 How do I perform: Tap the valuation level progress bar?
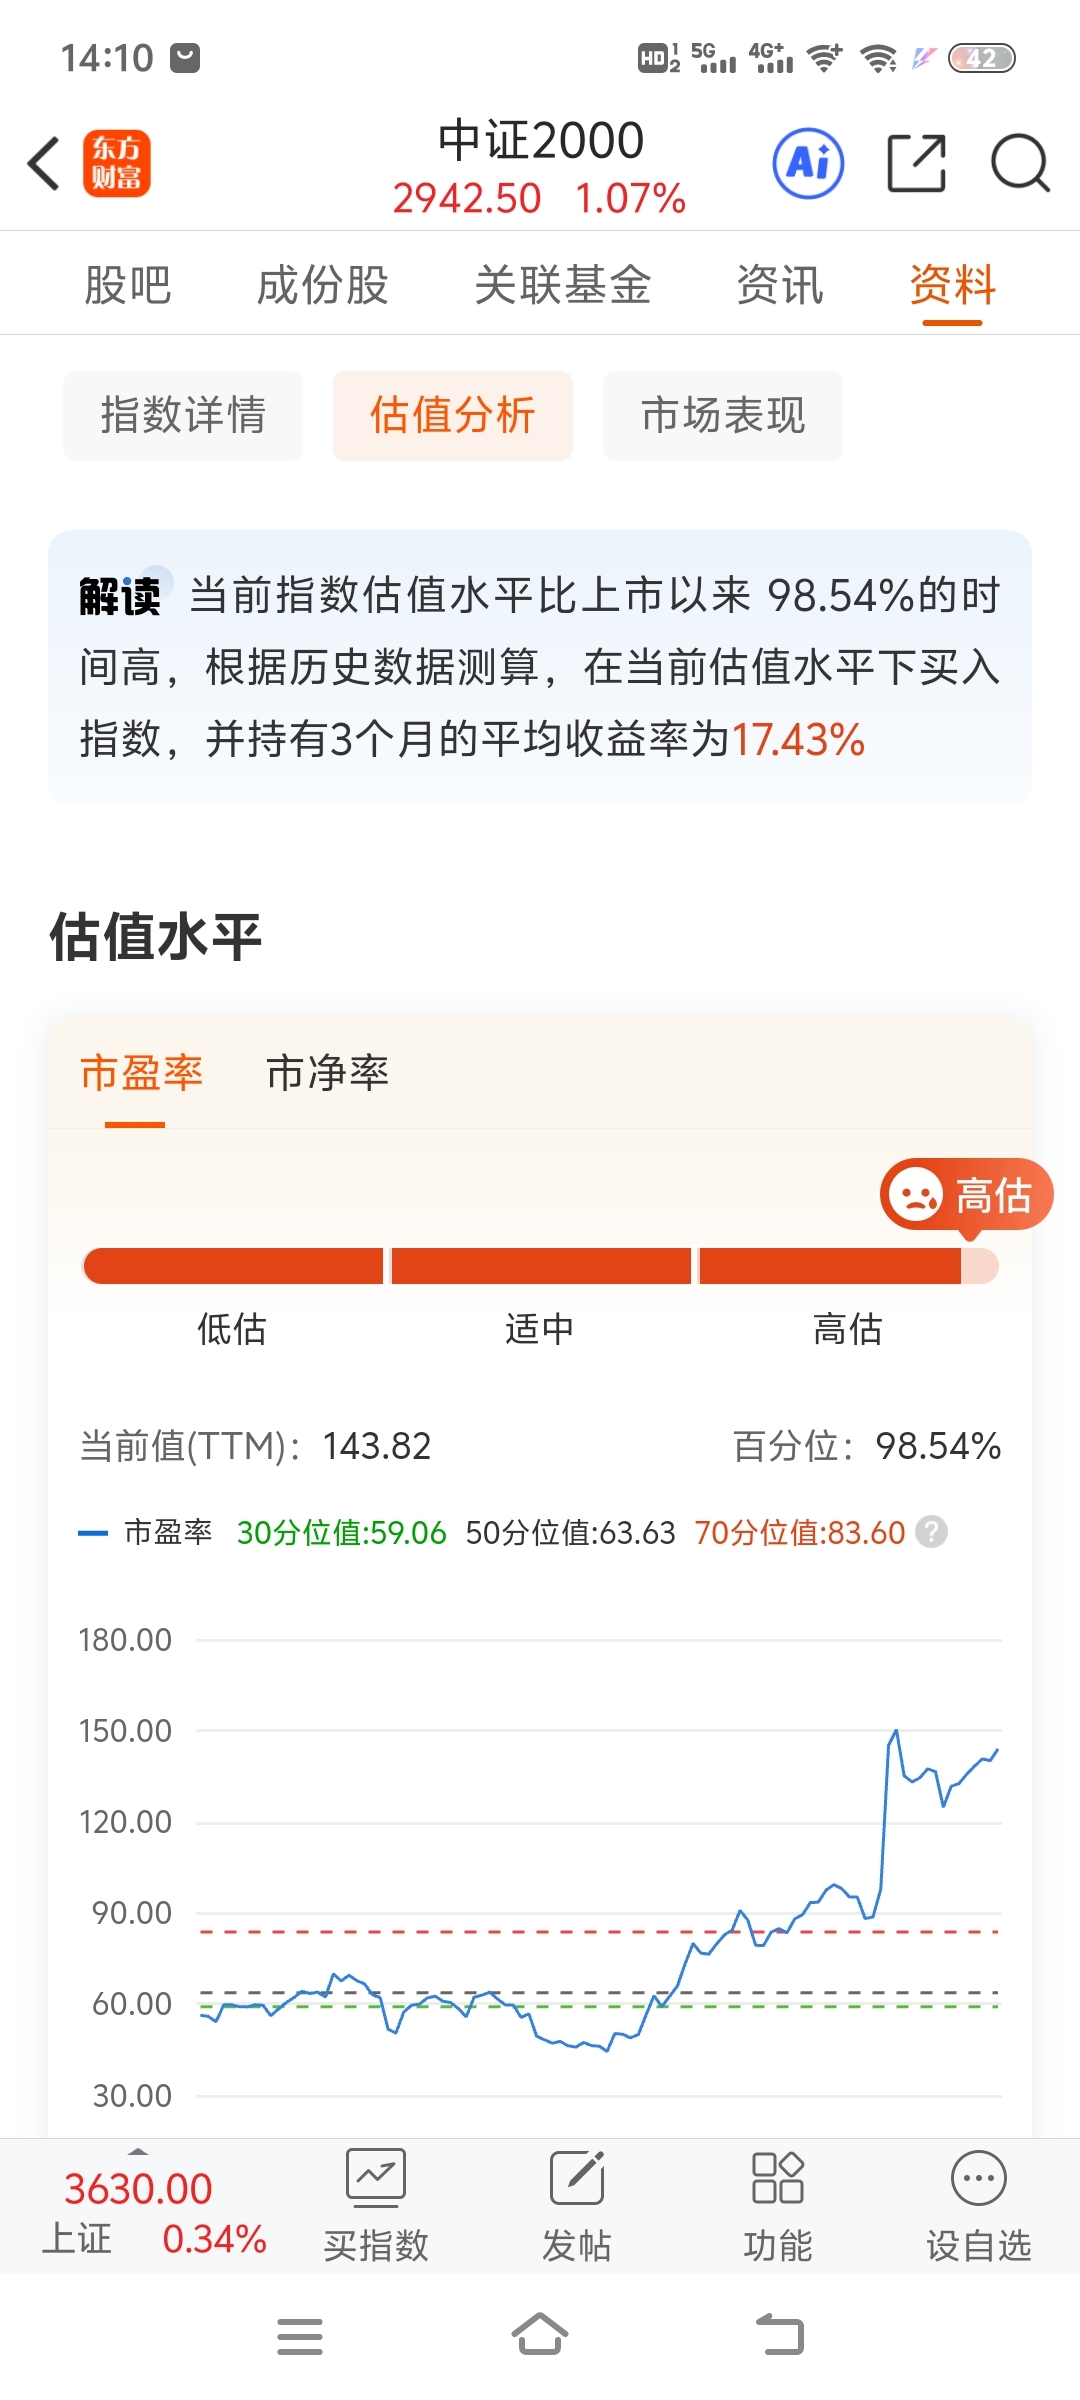(541, 1265)
